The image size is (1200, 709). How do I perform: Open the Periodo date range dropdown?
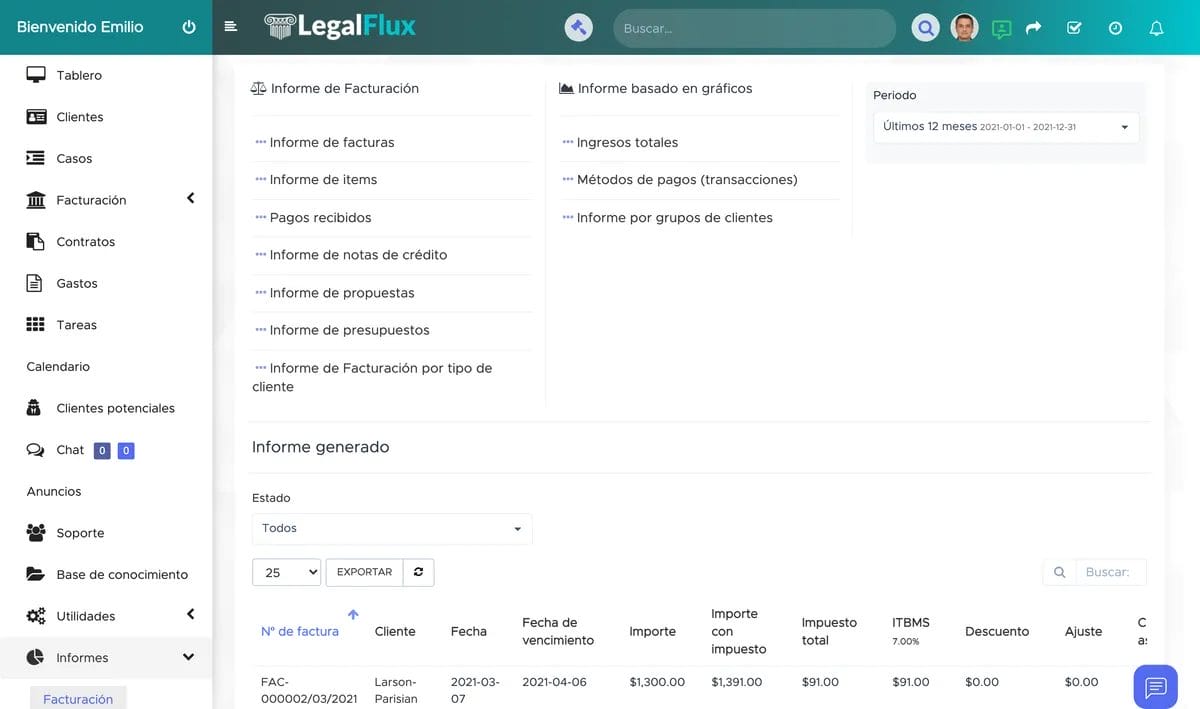[x=1005, y=127]
